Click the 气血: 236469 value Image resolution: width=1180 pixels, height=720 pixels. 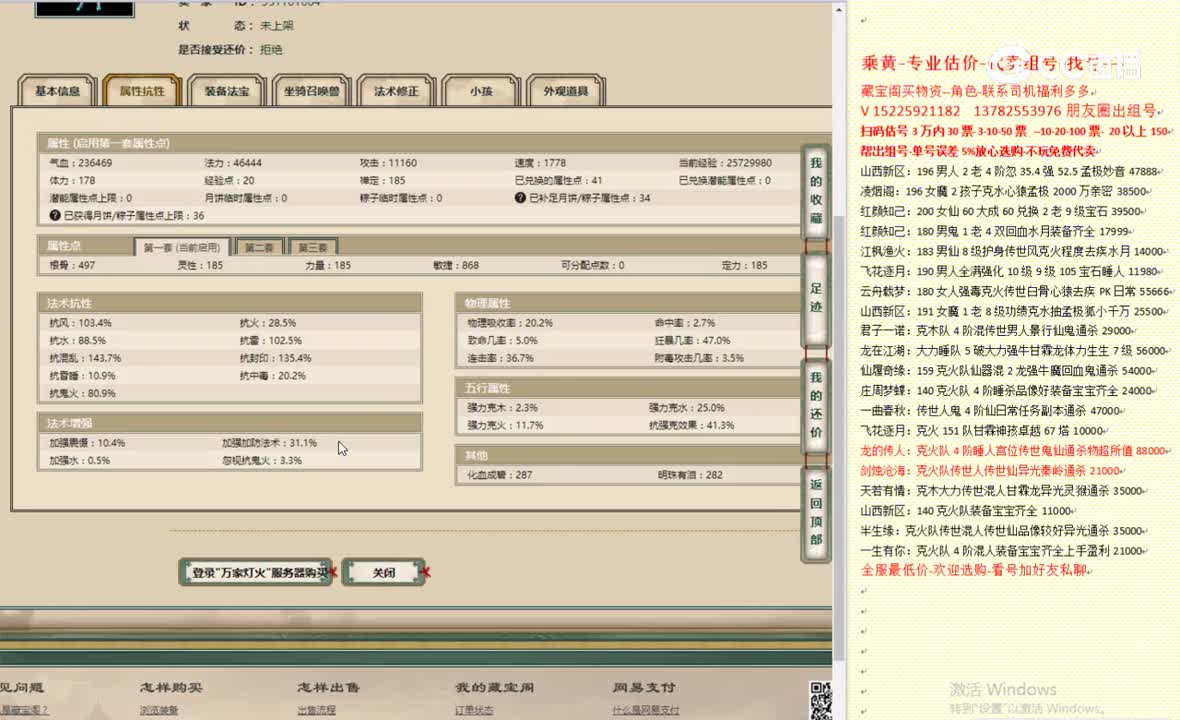tap(81, 163)
